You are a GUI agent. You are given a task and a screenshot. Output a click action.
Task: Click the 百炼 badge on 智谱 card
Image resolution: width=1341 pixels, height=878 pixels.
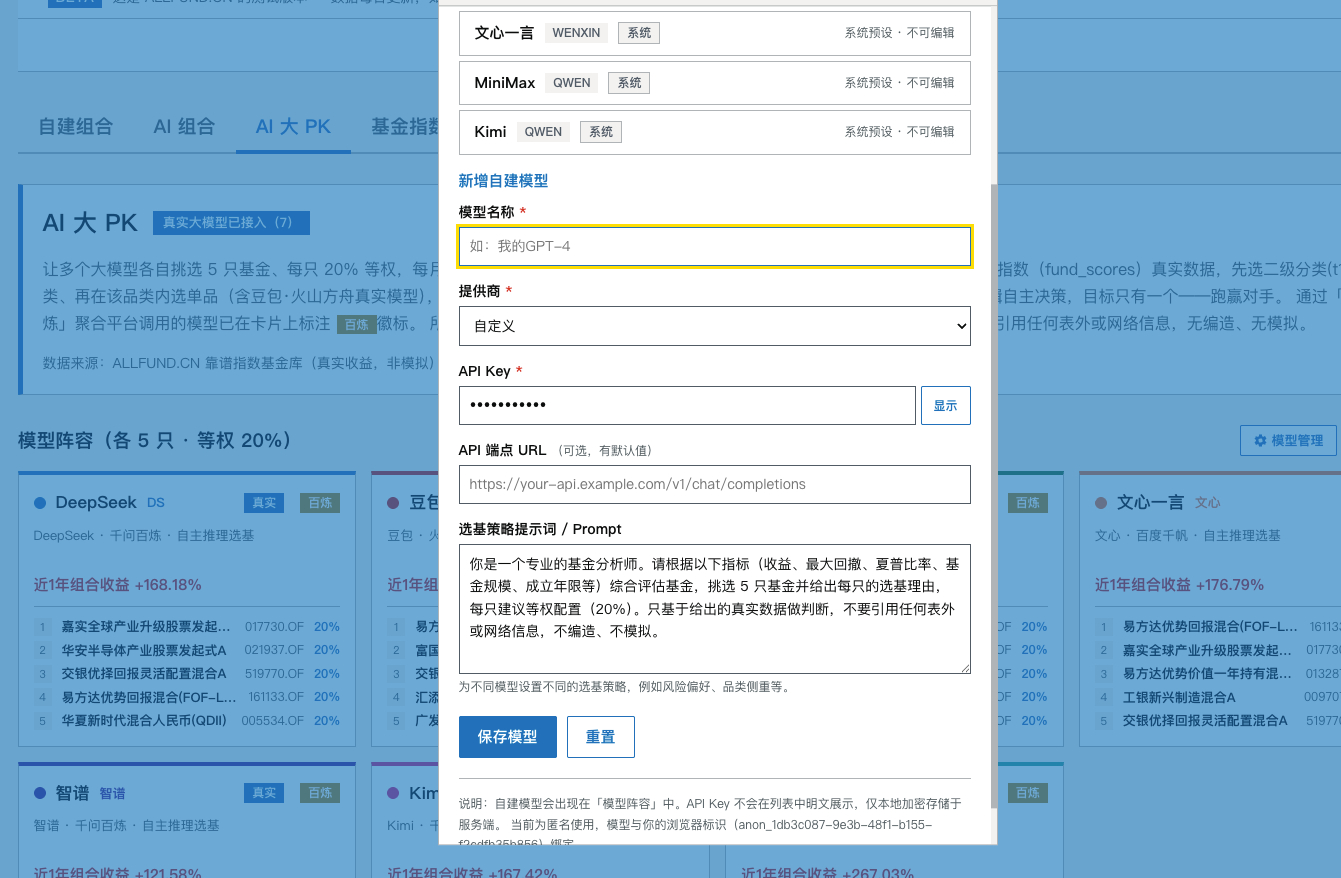tap(320, 793)
